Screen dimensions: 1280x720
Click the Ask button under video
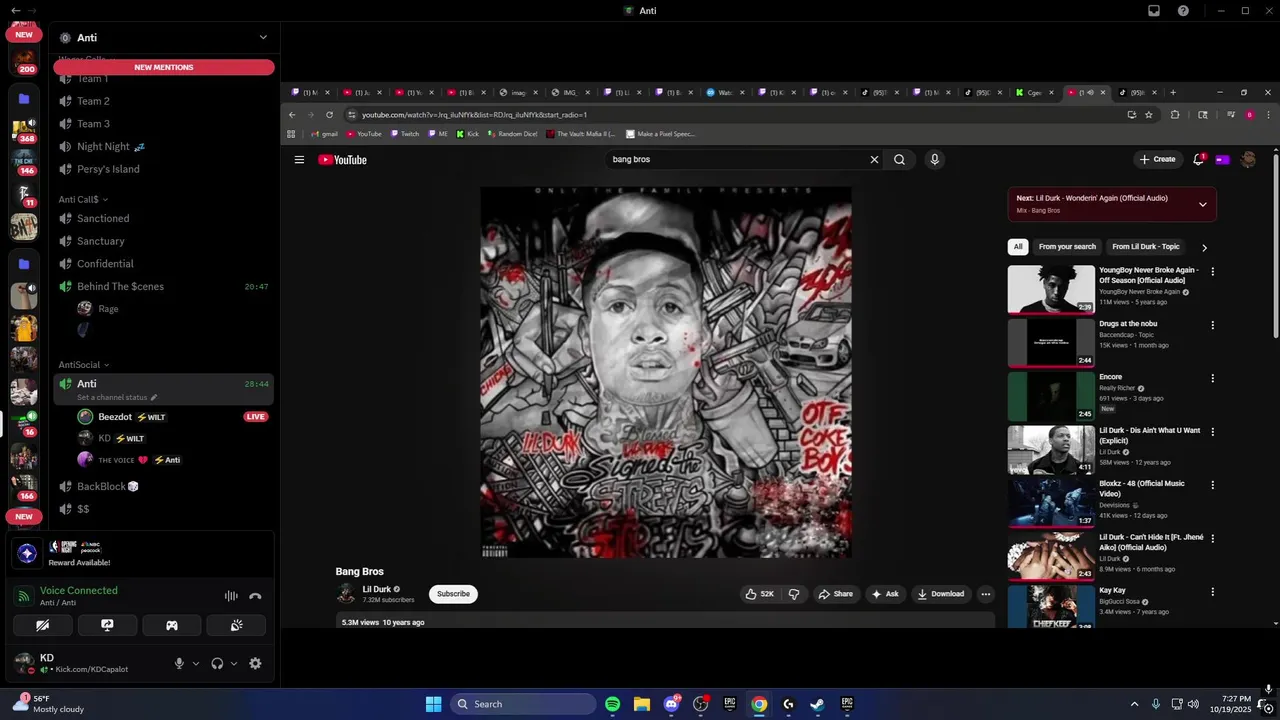[x=885, y=594]
